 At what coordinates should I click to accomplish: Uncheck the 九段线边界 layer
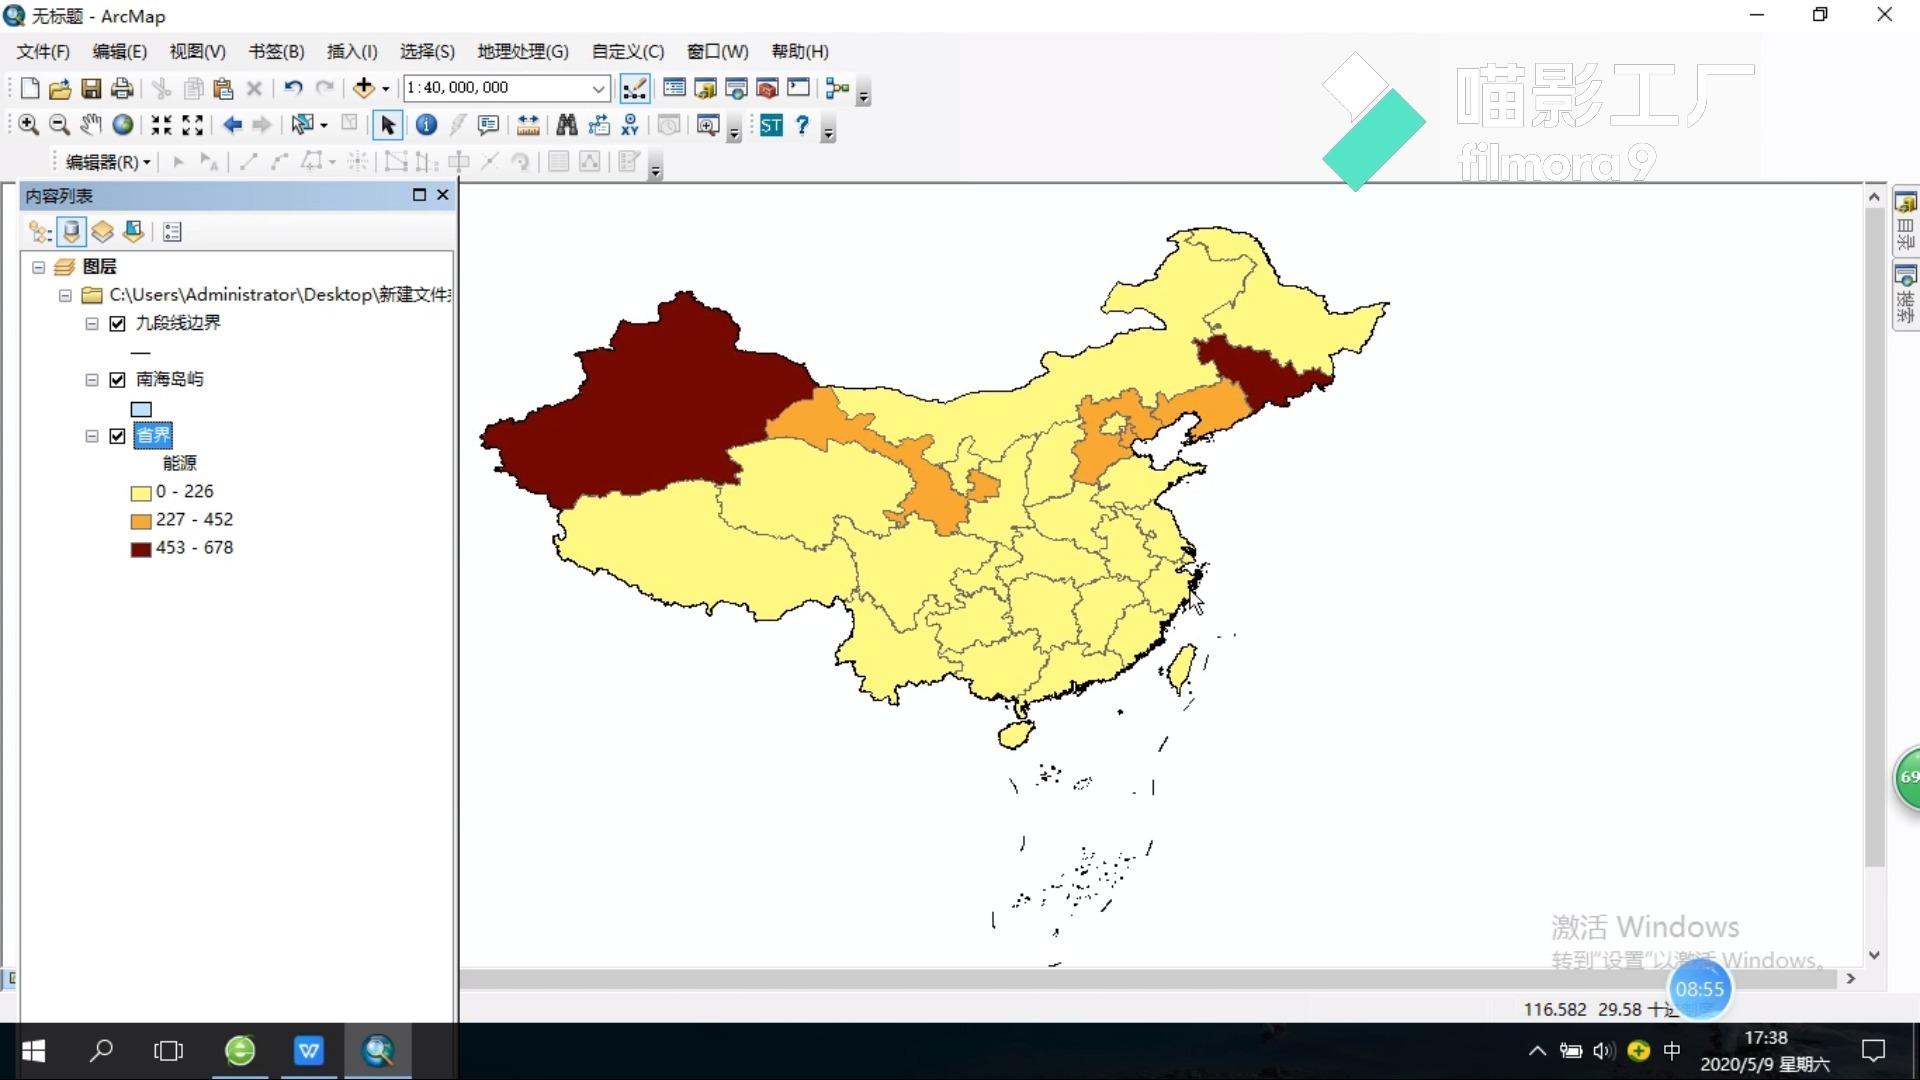pyautogui.click(x=117, y=323)
